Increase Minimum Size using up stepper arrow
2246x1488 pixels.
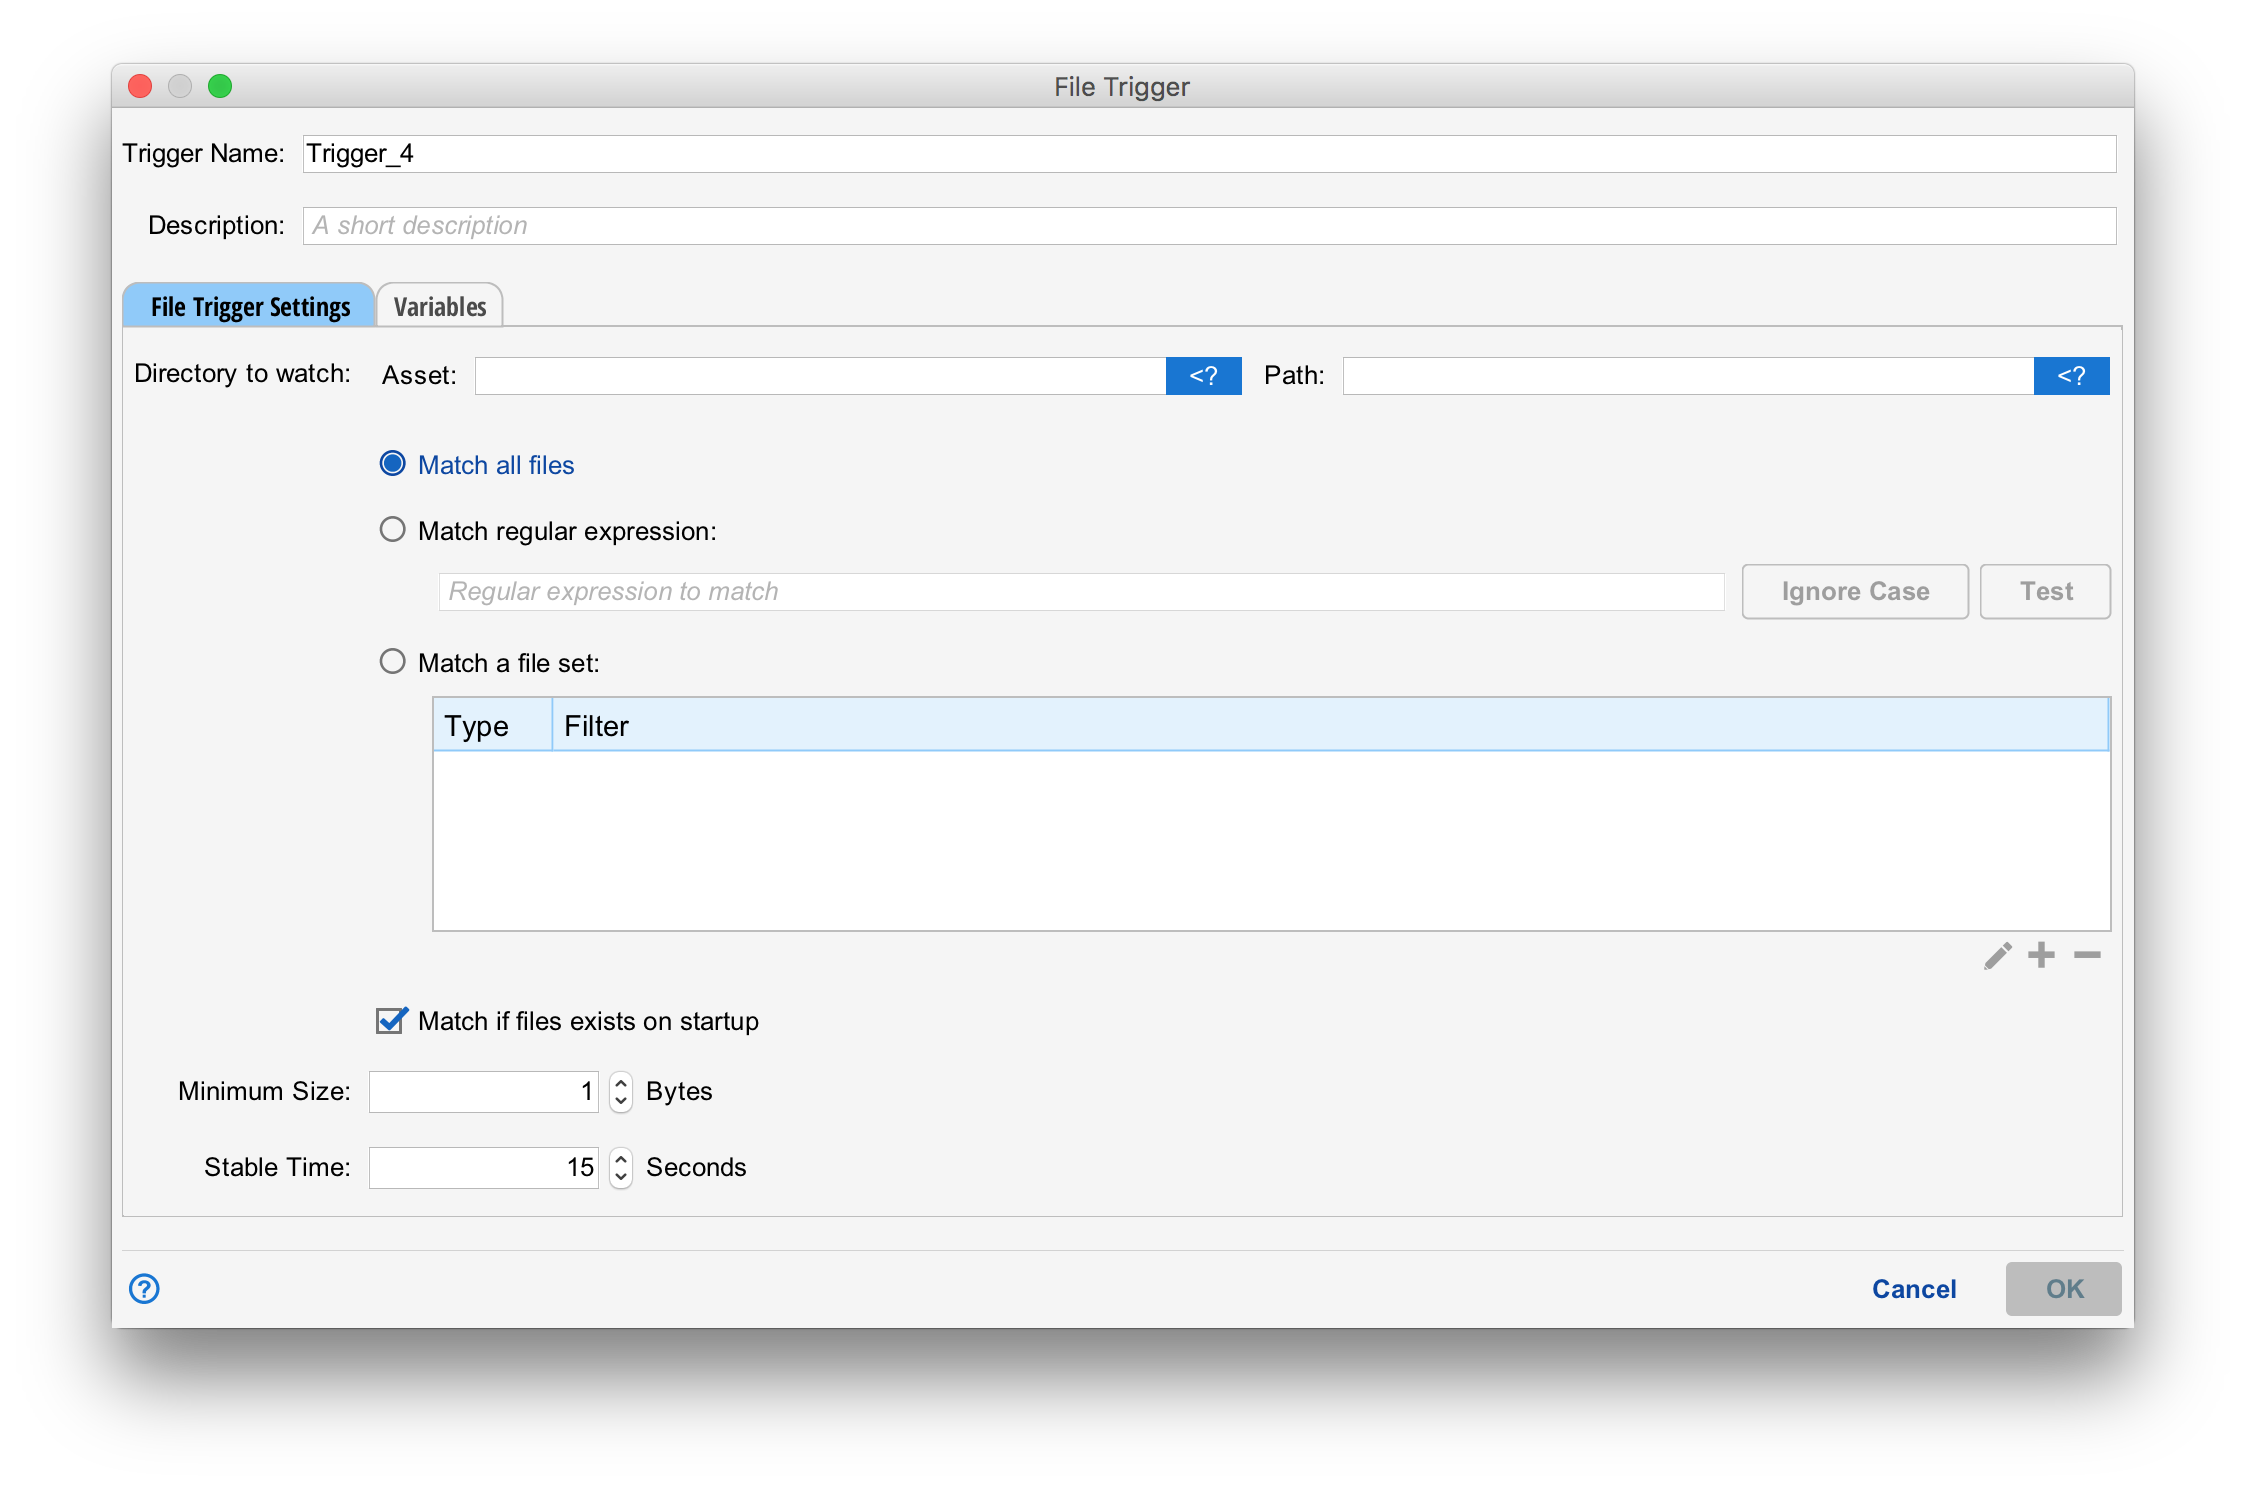coord(621,1082)
